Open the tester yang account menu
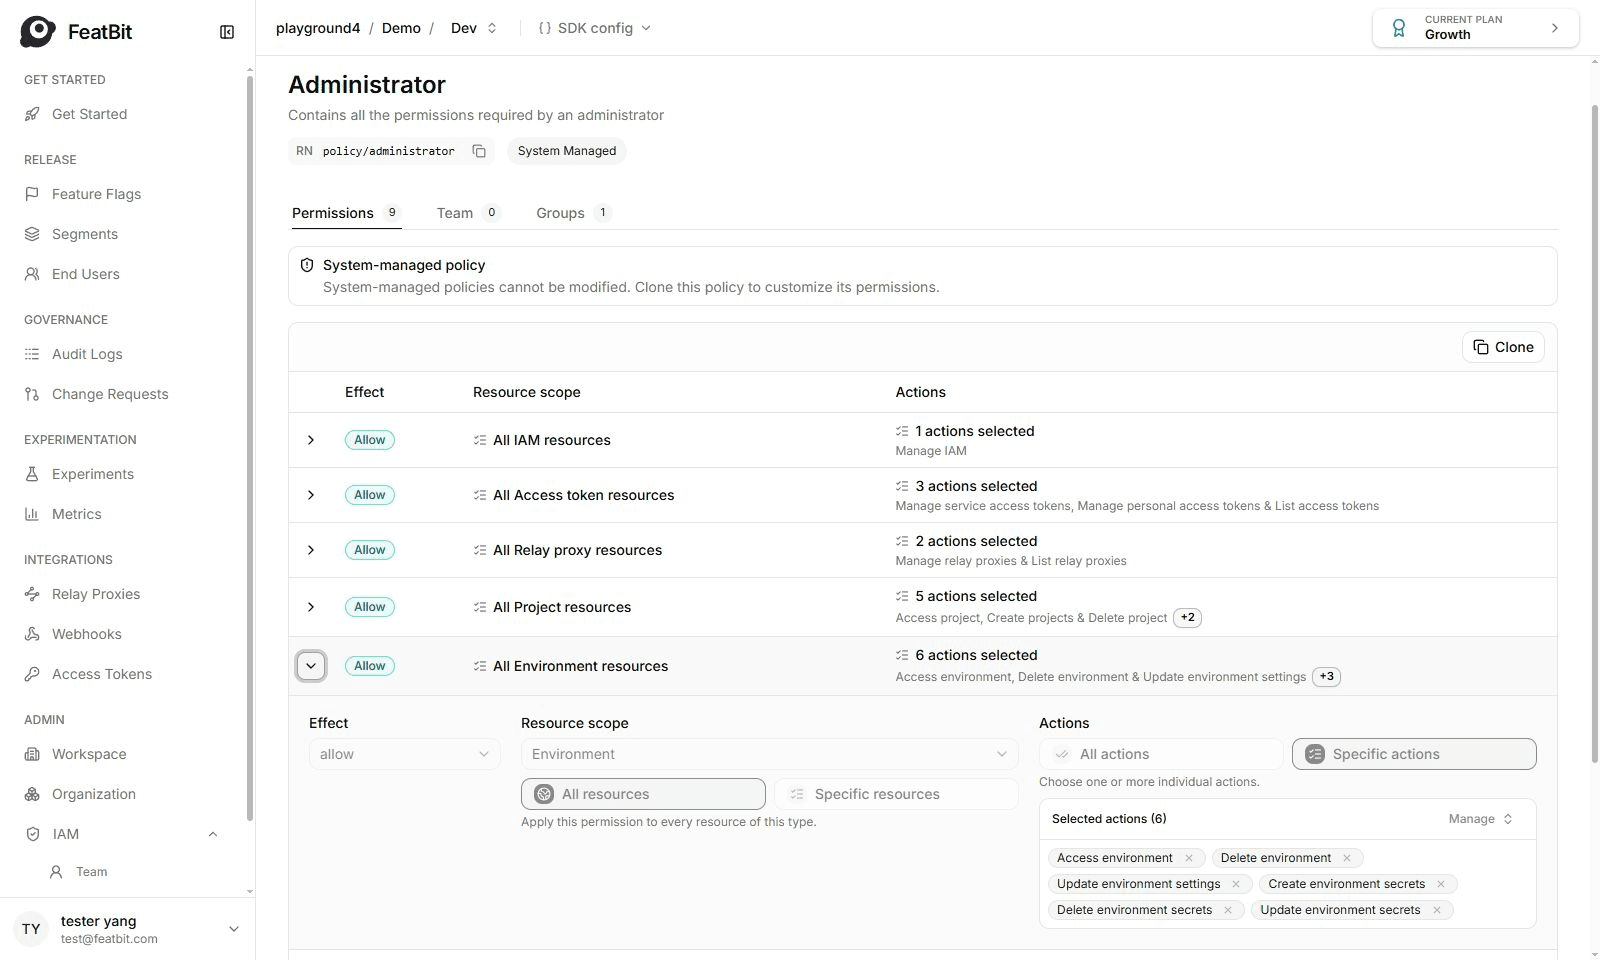 (x=128, y=929)
